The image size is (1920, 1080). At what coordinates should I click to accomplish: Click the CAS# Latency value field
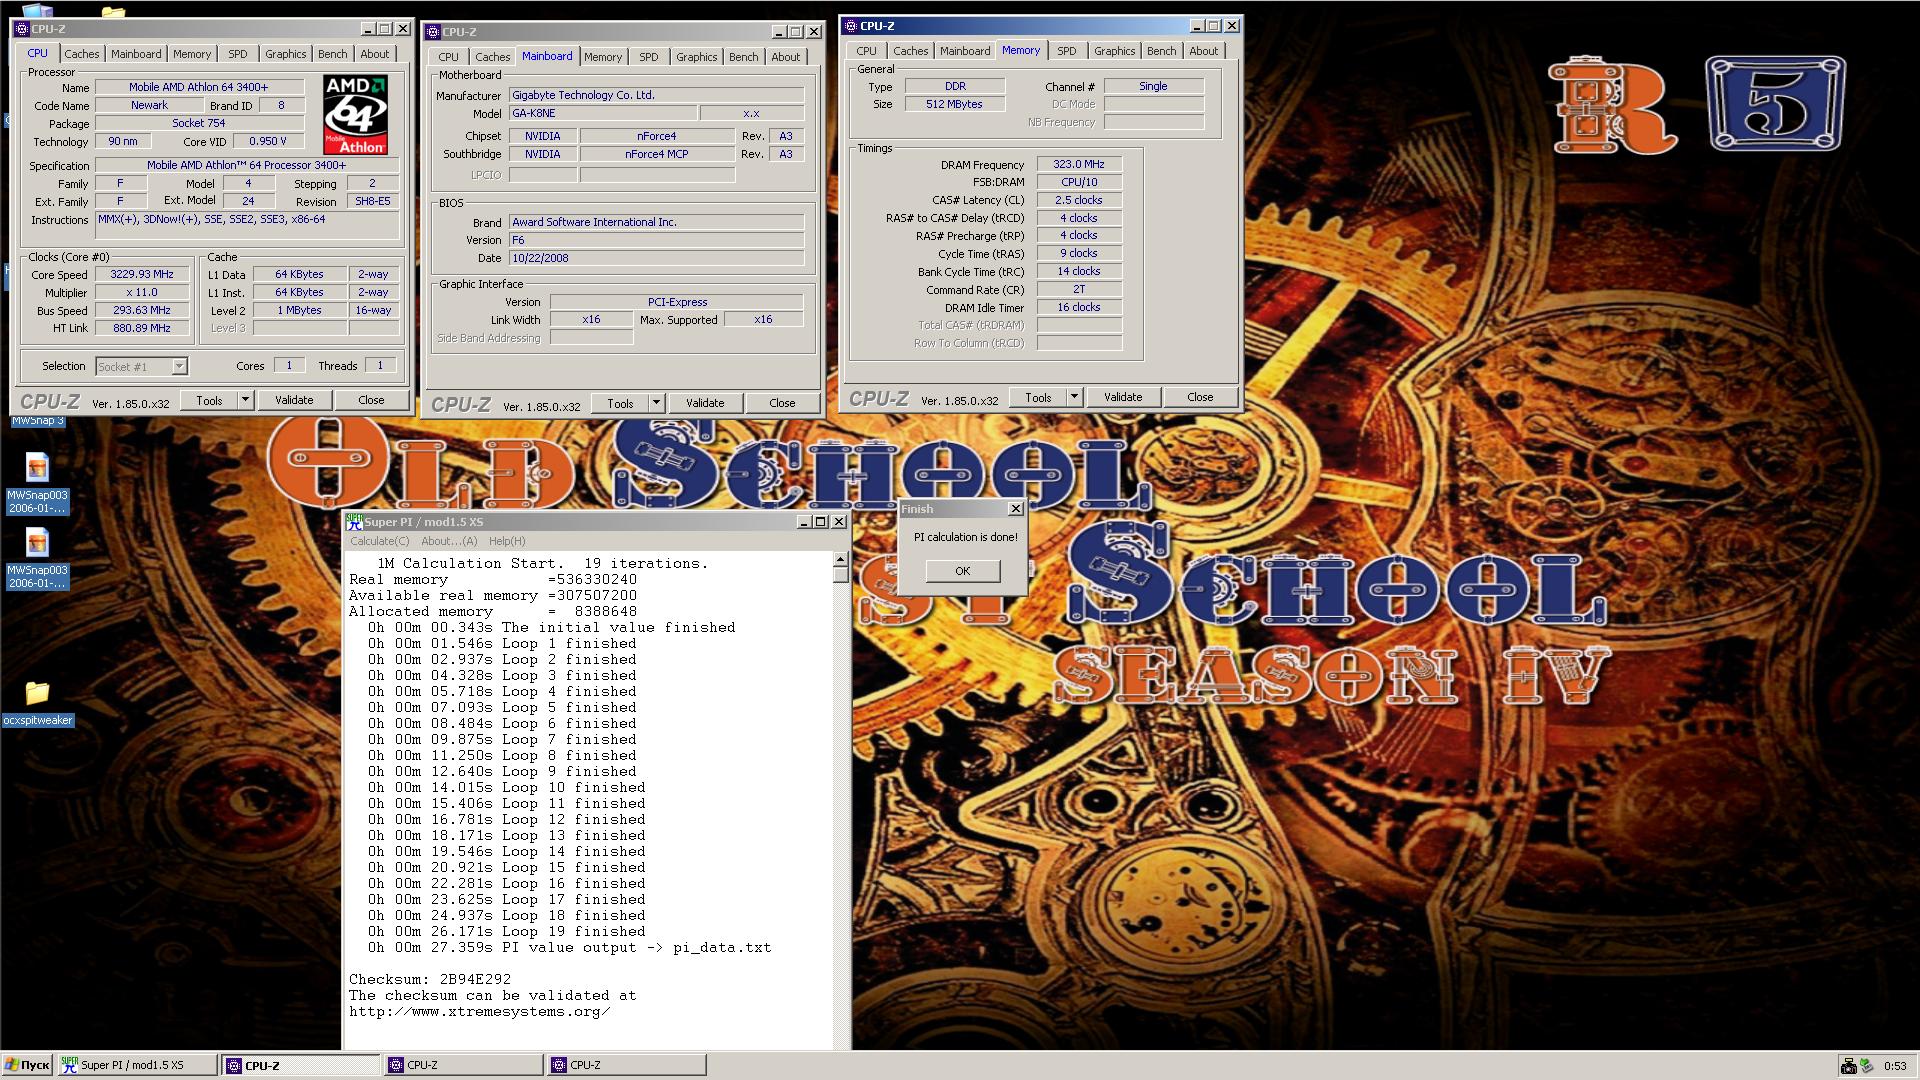click(1079, 200)
